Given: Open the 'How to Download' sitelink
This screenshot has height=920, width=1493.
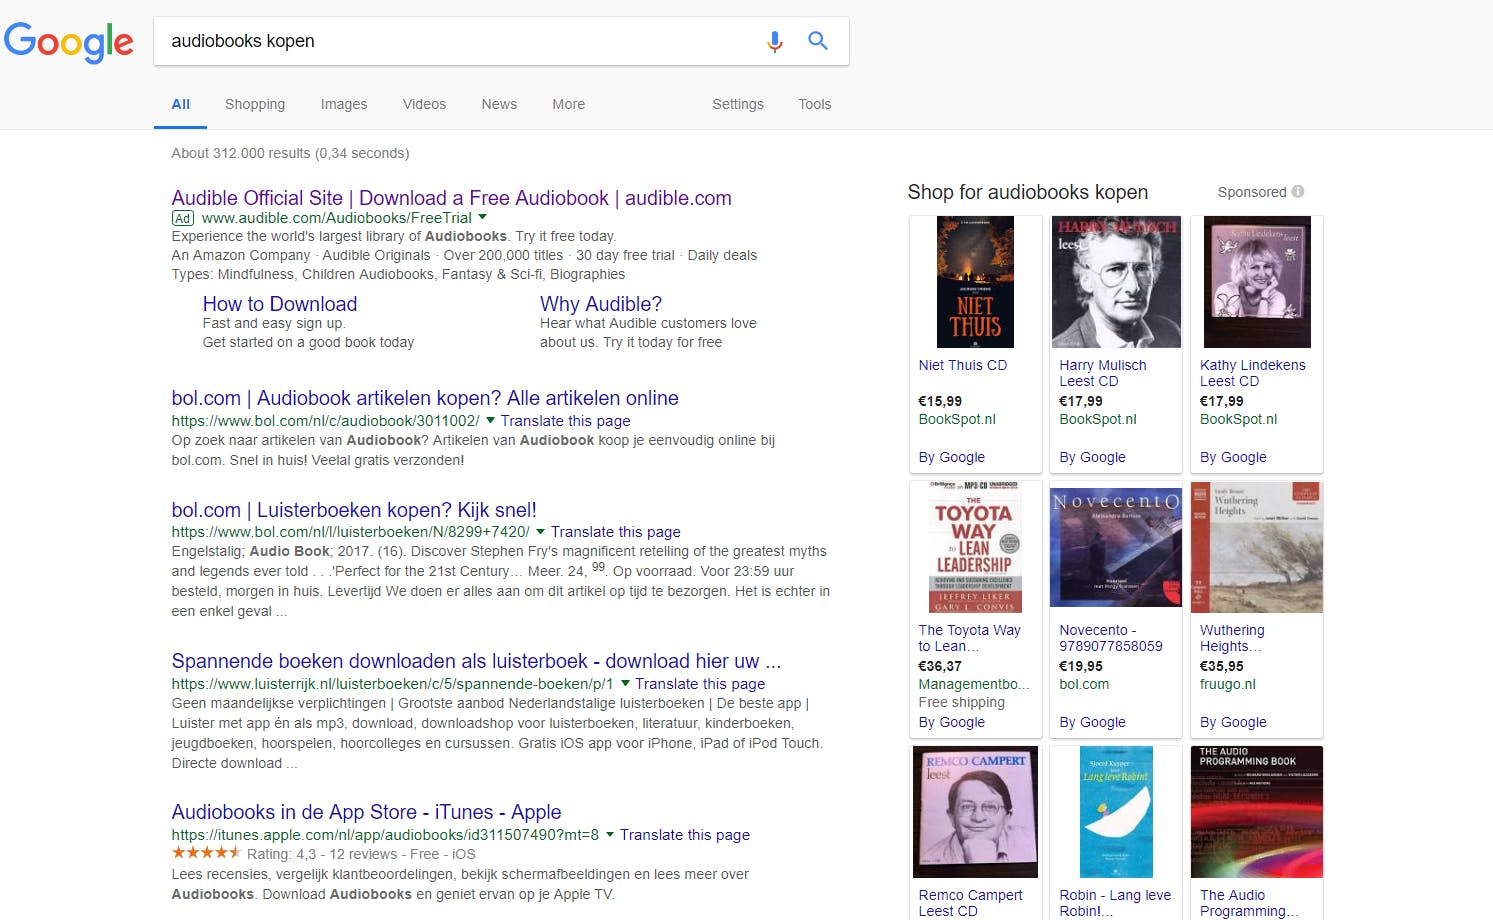Looking at the screenshot, I should 280,304.
